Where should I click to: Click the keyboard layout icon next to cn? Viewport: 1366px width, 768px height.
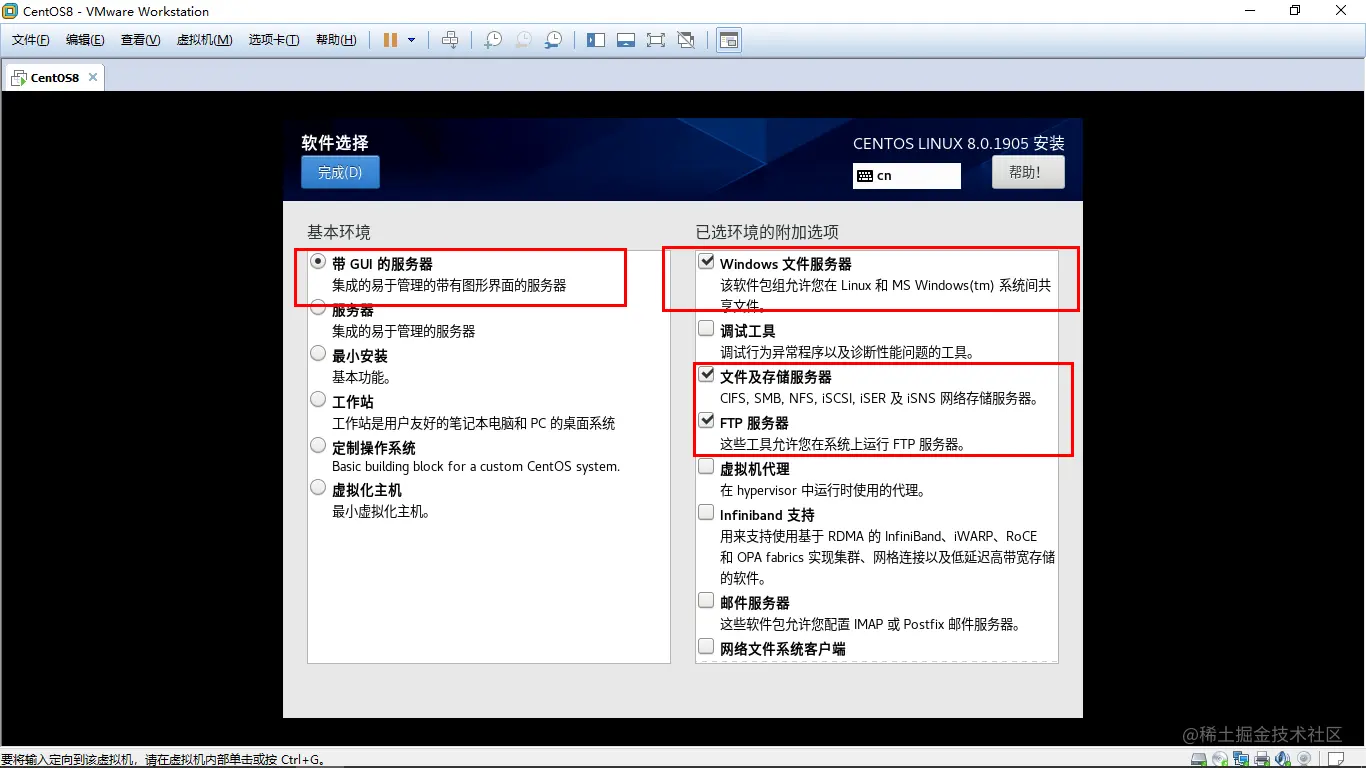pyautogui.click(x=865, y=175)
